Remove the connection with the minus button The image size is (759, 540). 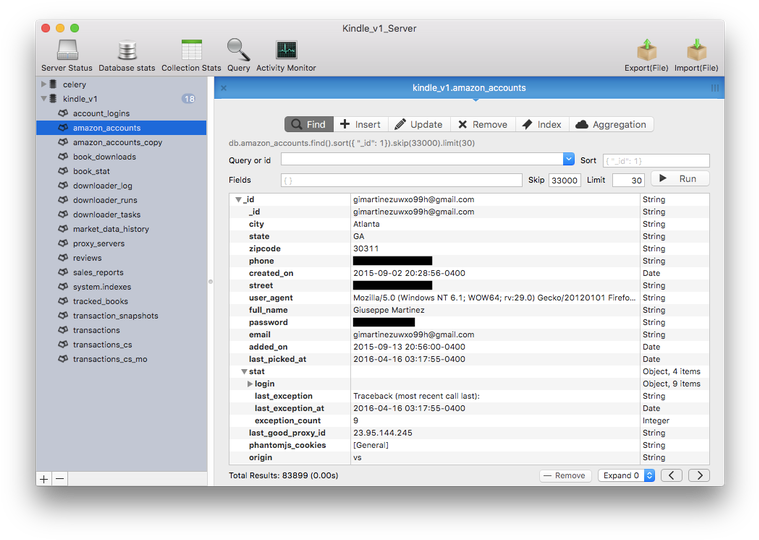(60, 479)
